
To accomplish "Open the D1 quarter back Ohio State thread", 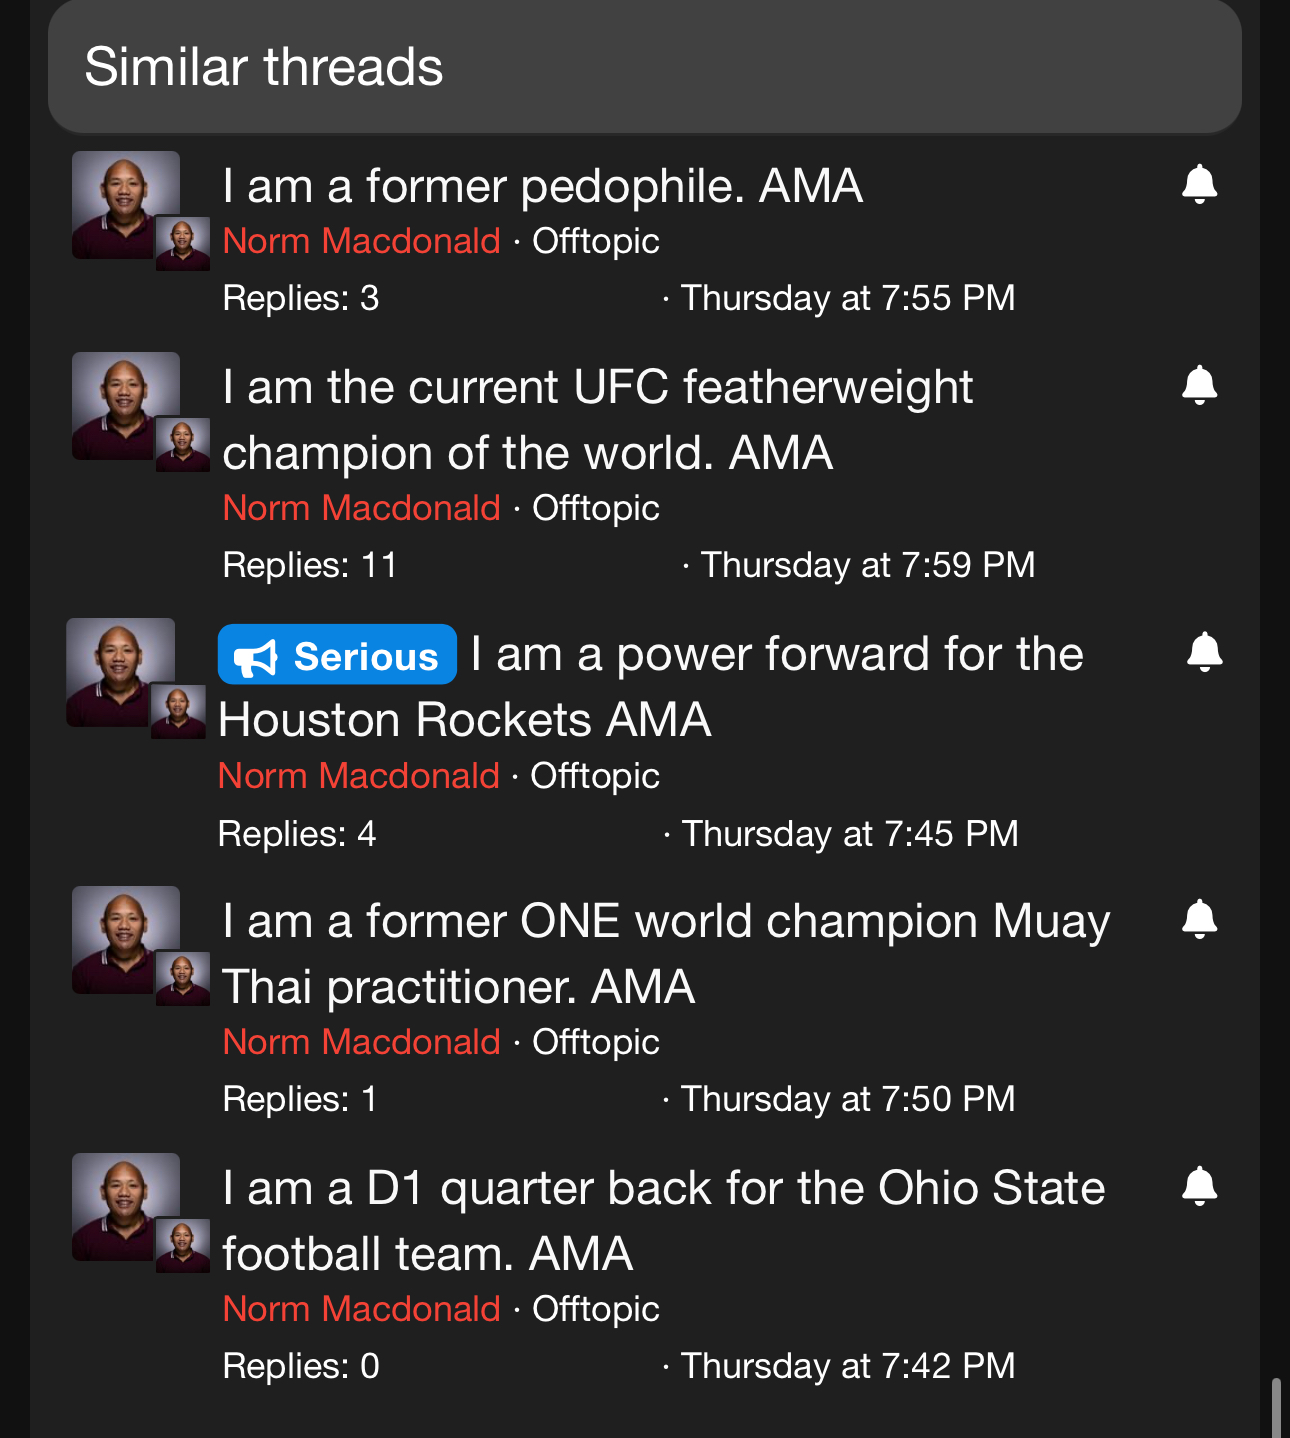I will [663, 1220].
